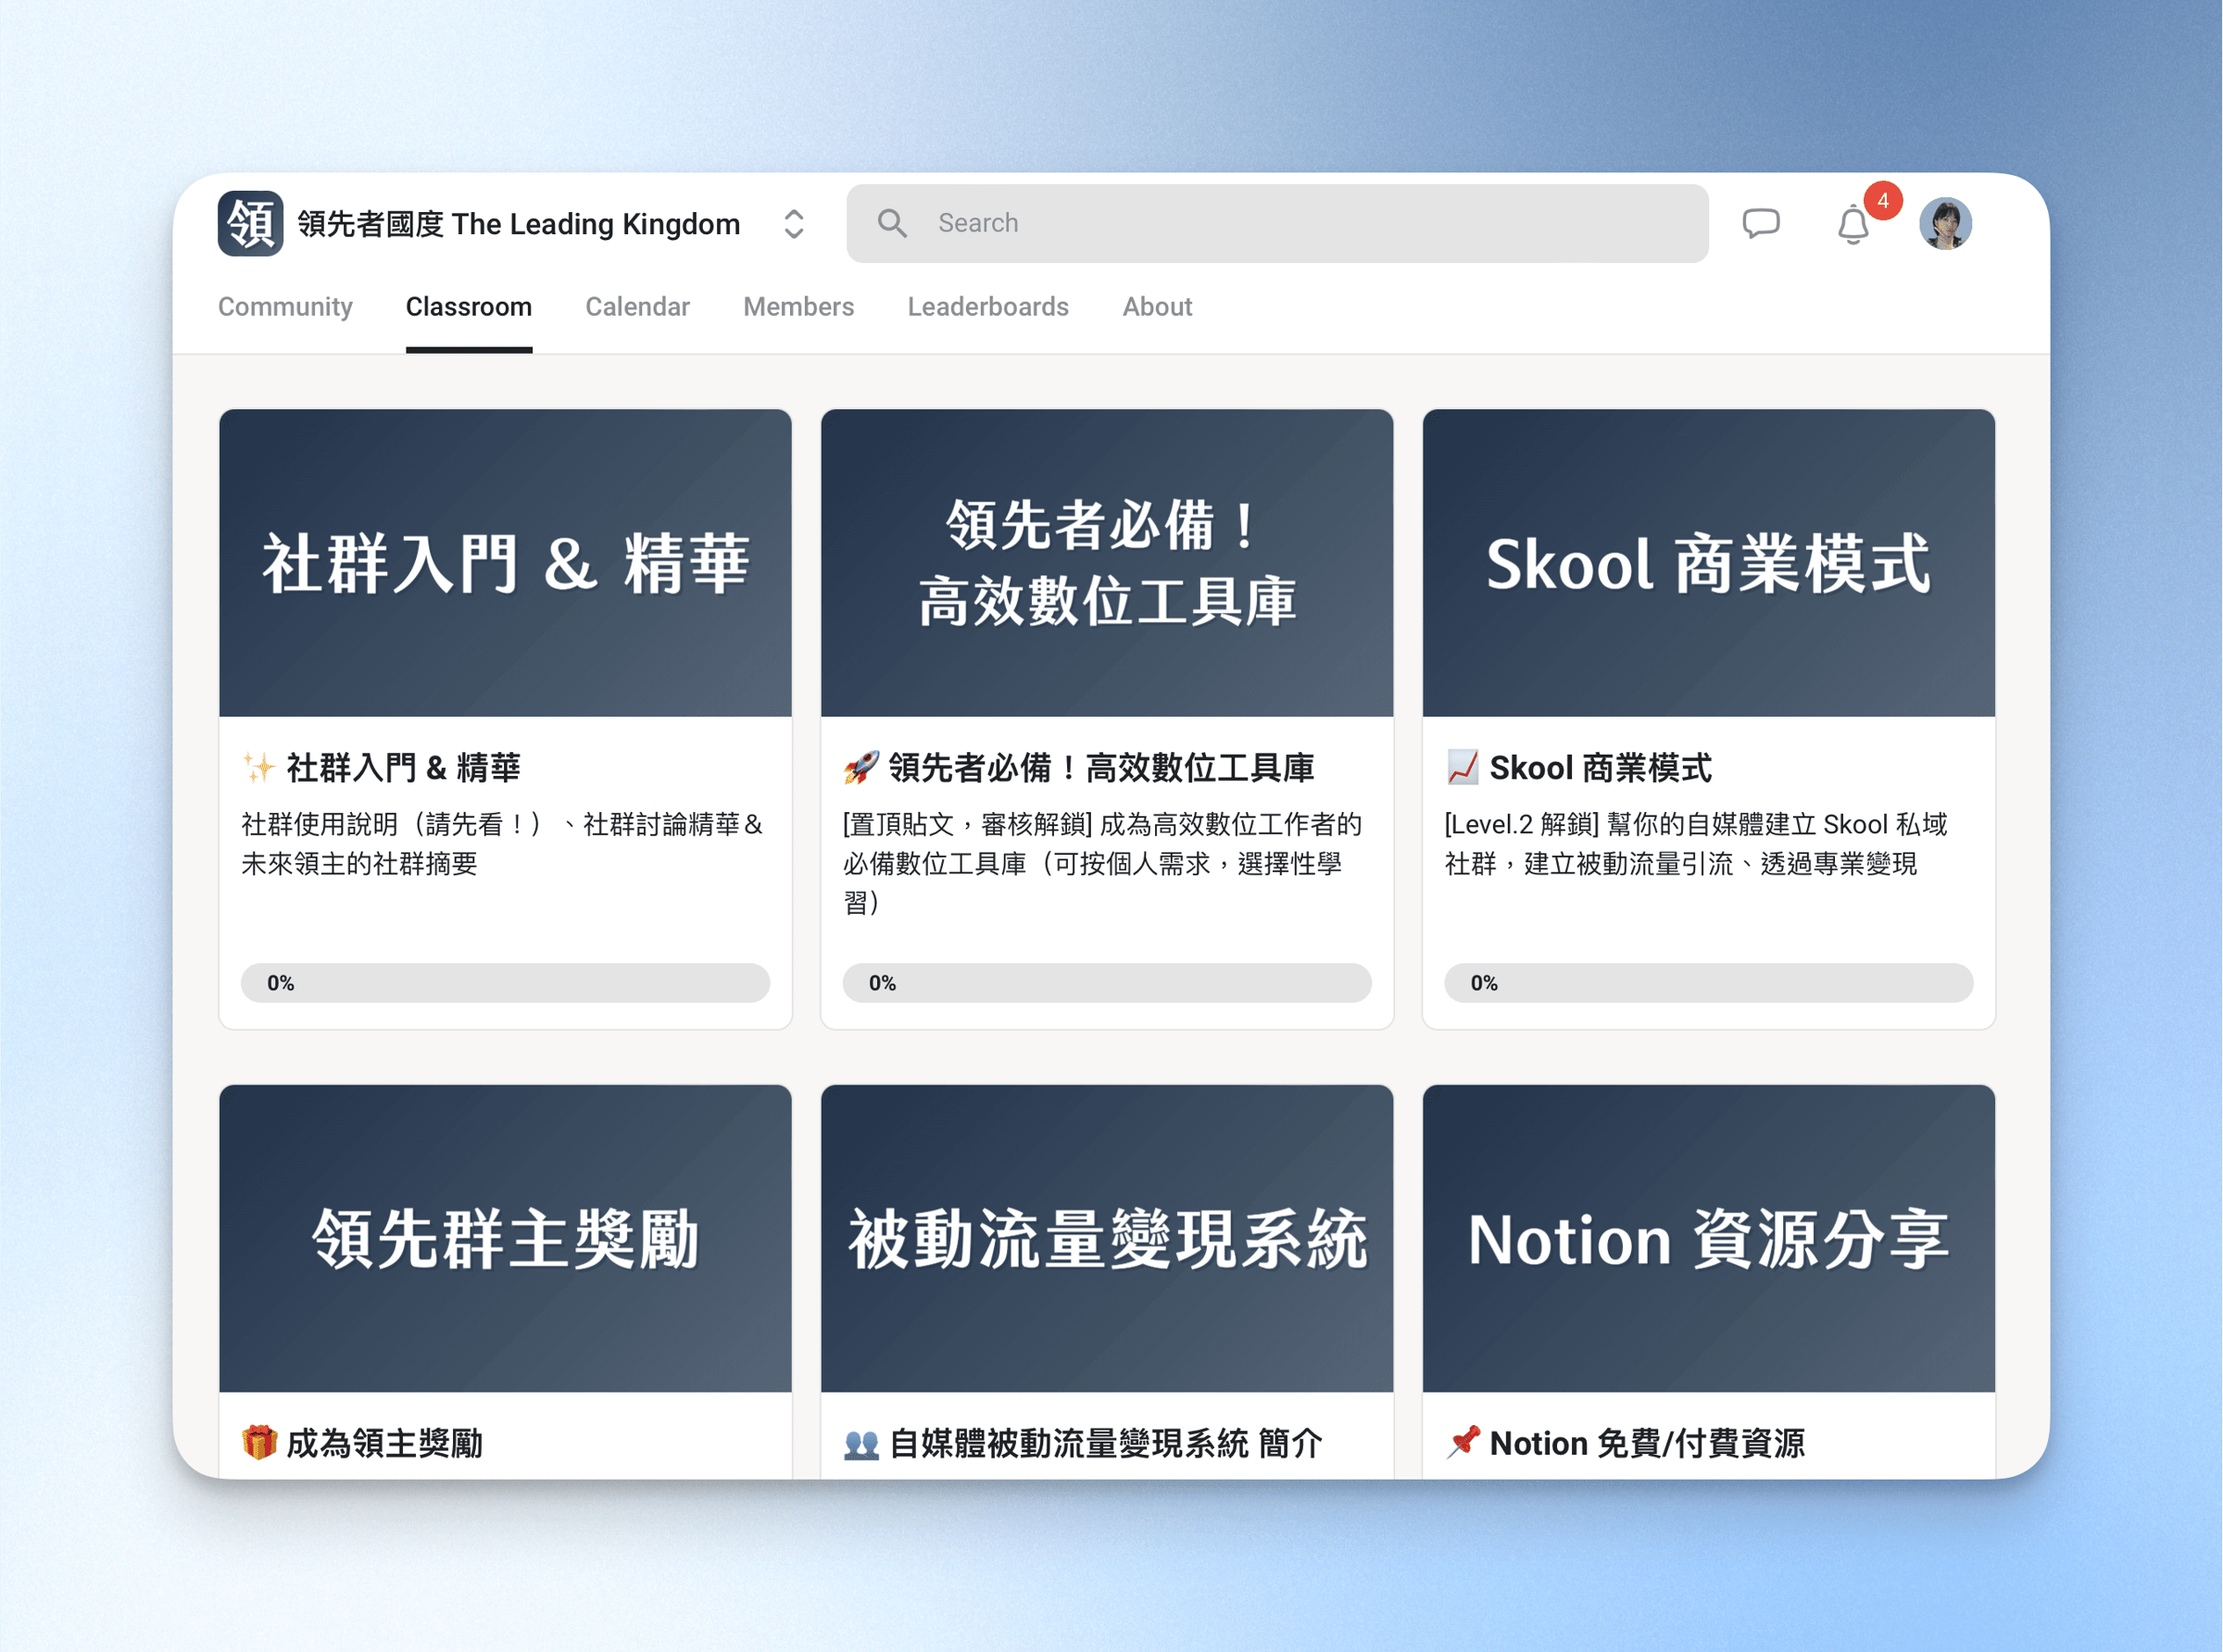Click the 領 community logo icon
Viewport: 2223px width, 1652px height.
click(x=250, y=223)
